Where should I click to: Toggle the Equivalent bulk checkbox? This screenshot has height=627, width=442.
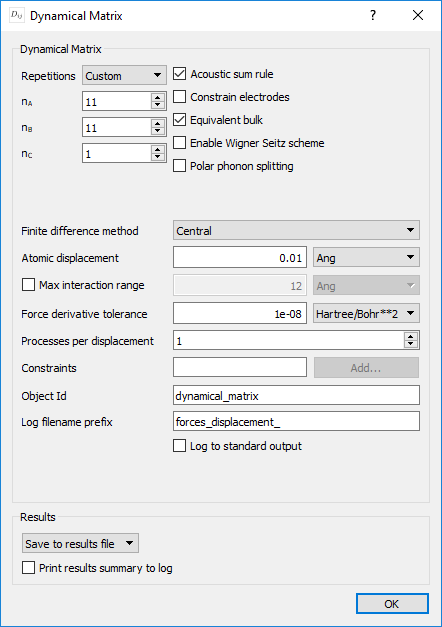coord(180,120)
